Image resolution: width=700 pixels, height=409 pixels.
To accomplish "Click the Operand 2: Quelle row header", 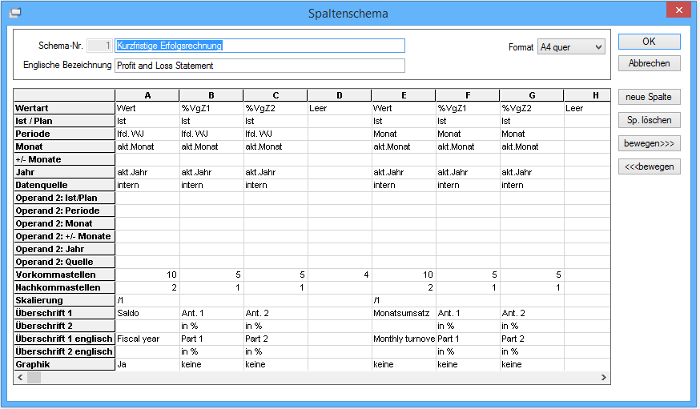I will (64, 262).
